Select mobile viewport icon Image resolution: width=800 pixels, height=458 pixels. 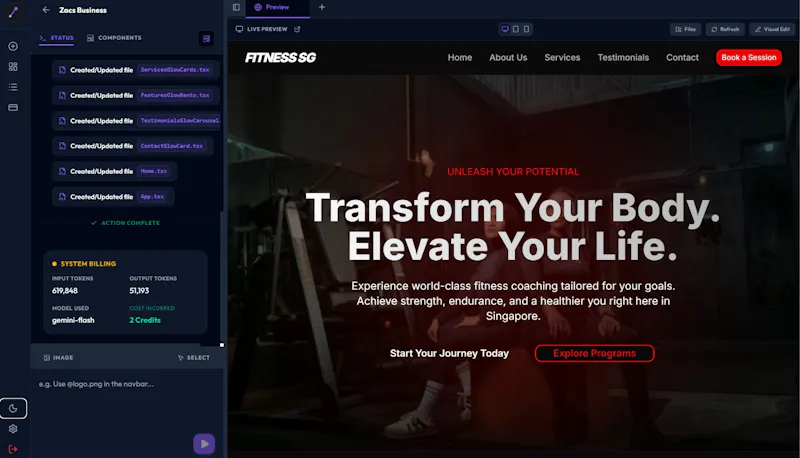click(x=527, y=29)
